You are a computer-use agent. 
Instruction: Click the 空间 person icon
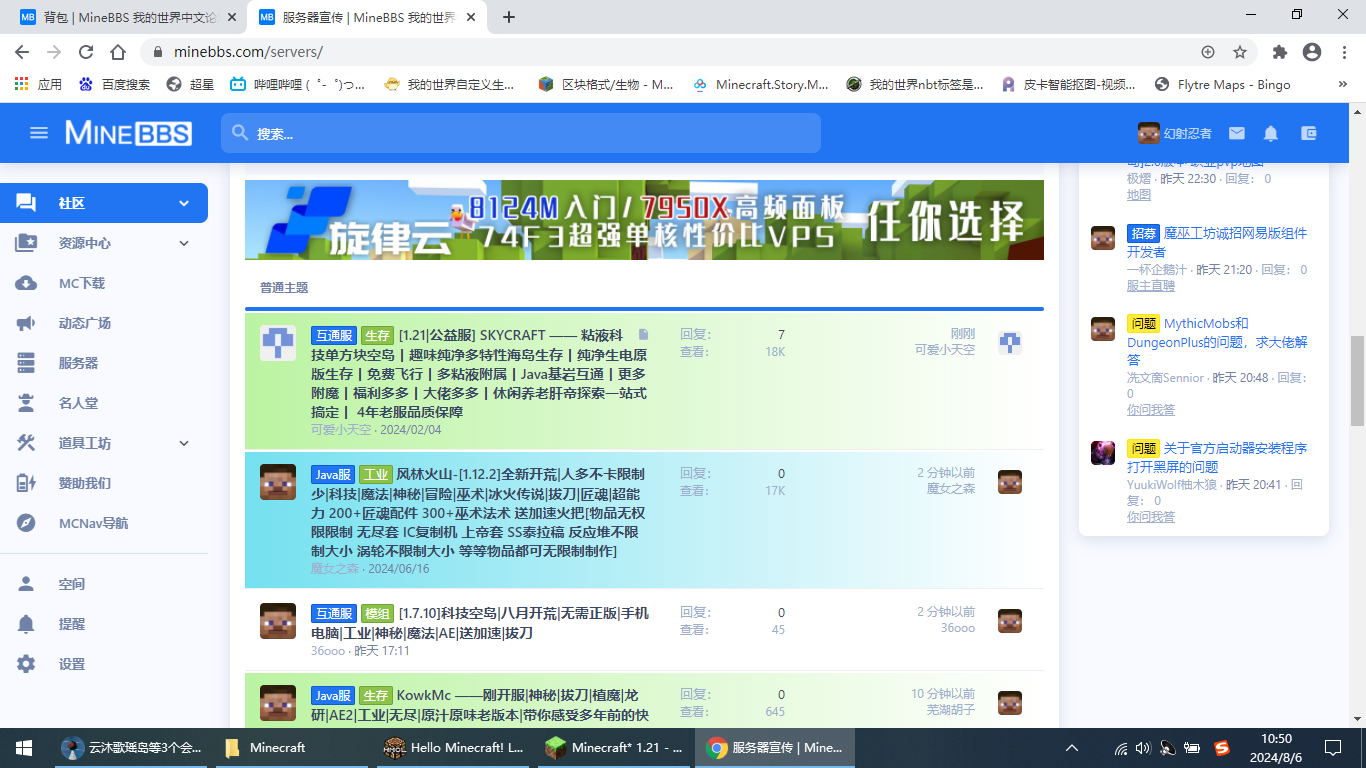click(26, 584)
